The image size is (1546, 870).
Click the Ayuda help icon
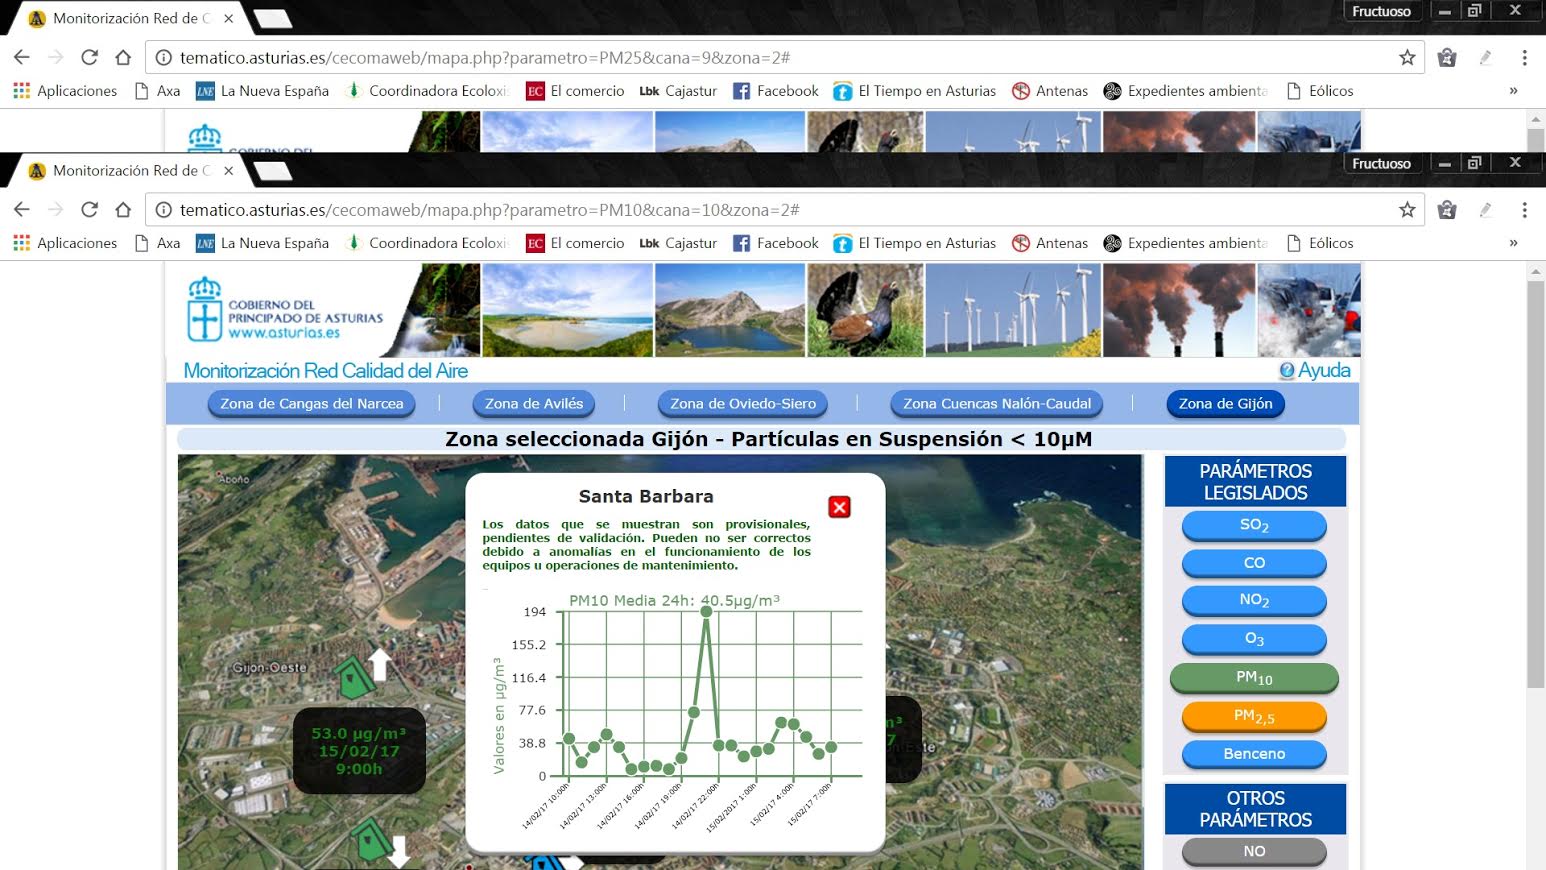click(x=1287, y=371)
